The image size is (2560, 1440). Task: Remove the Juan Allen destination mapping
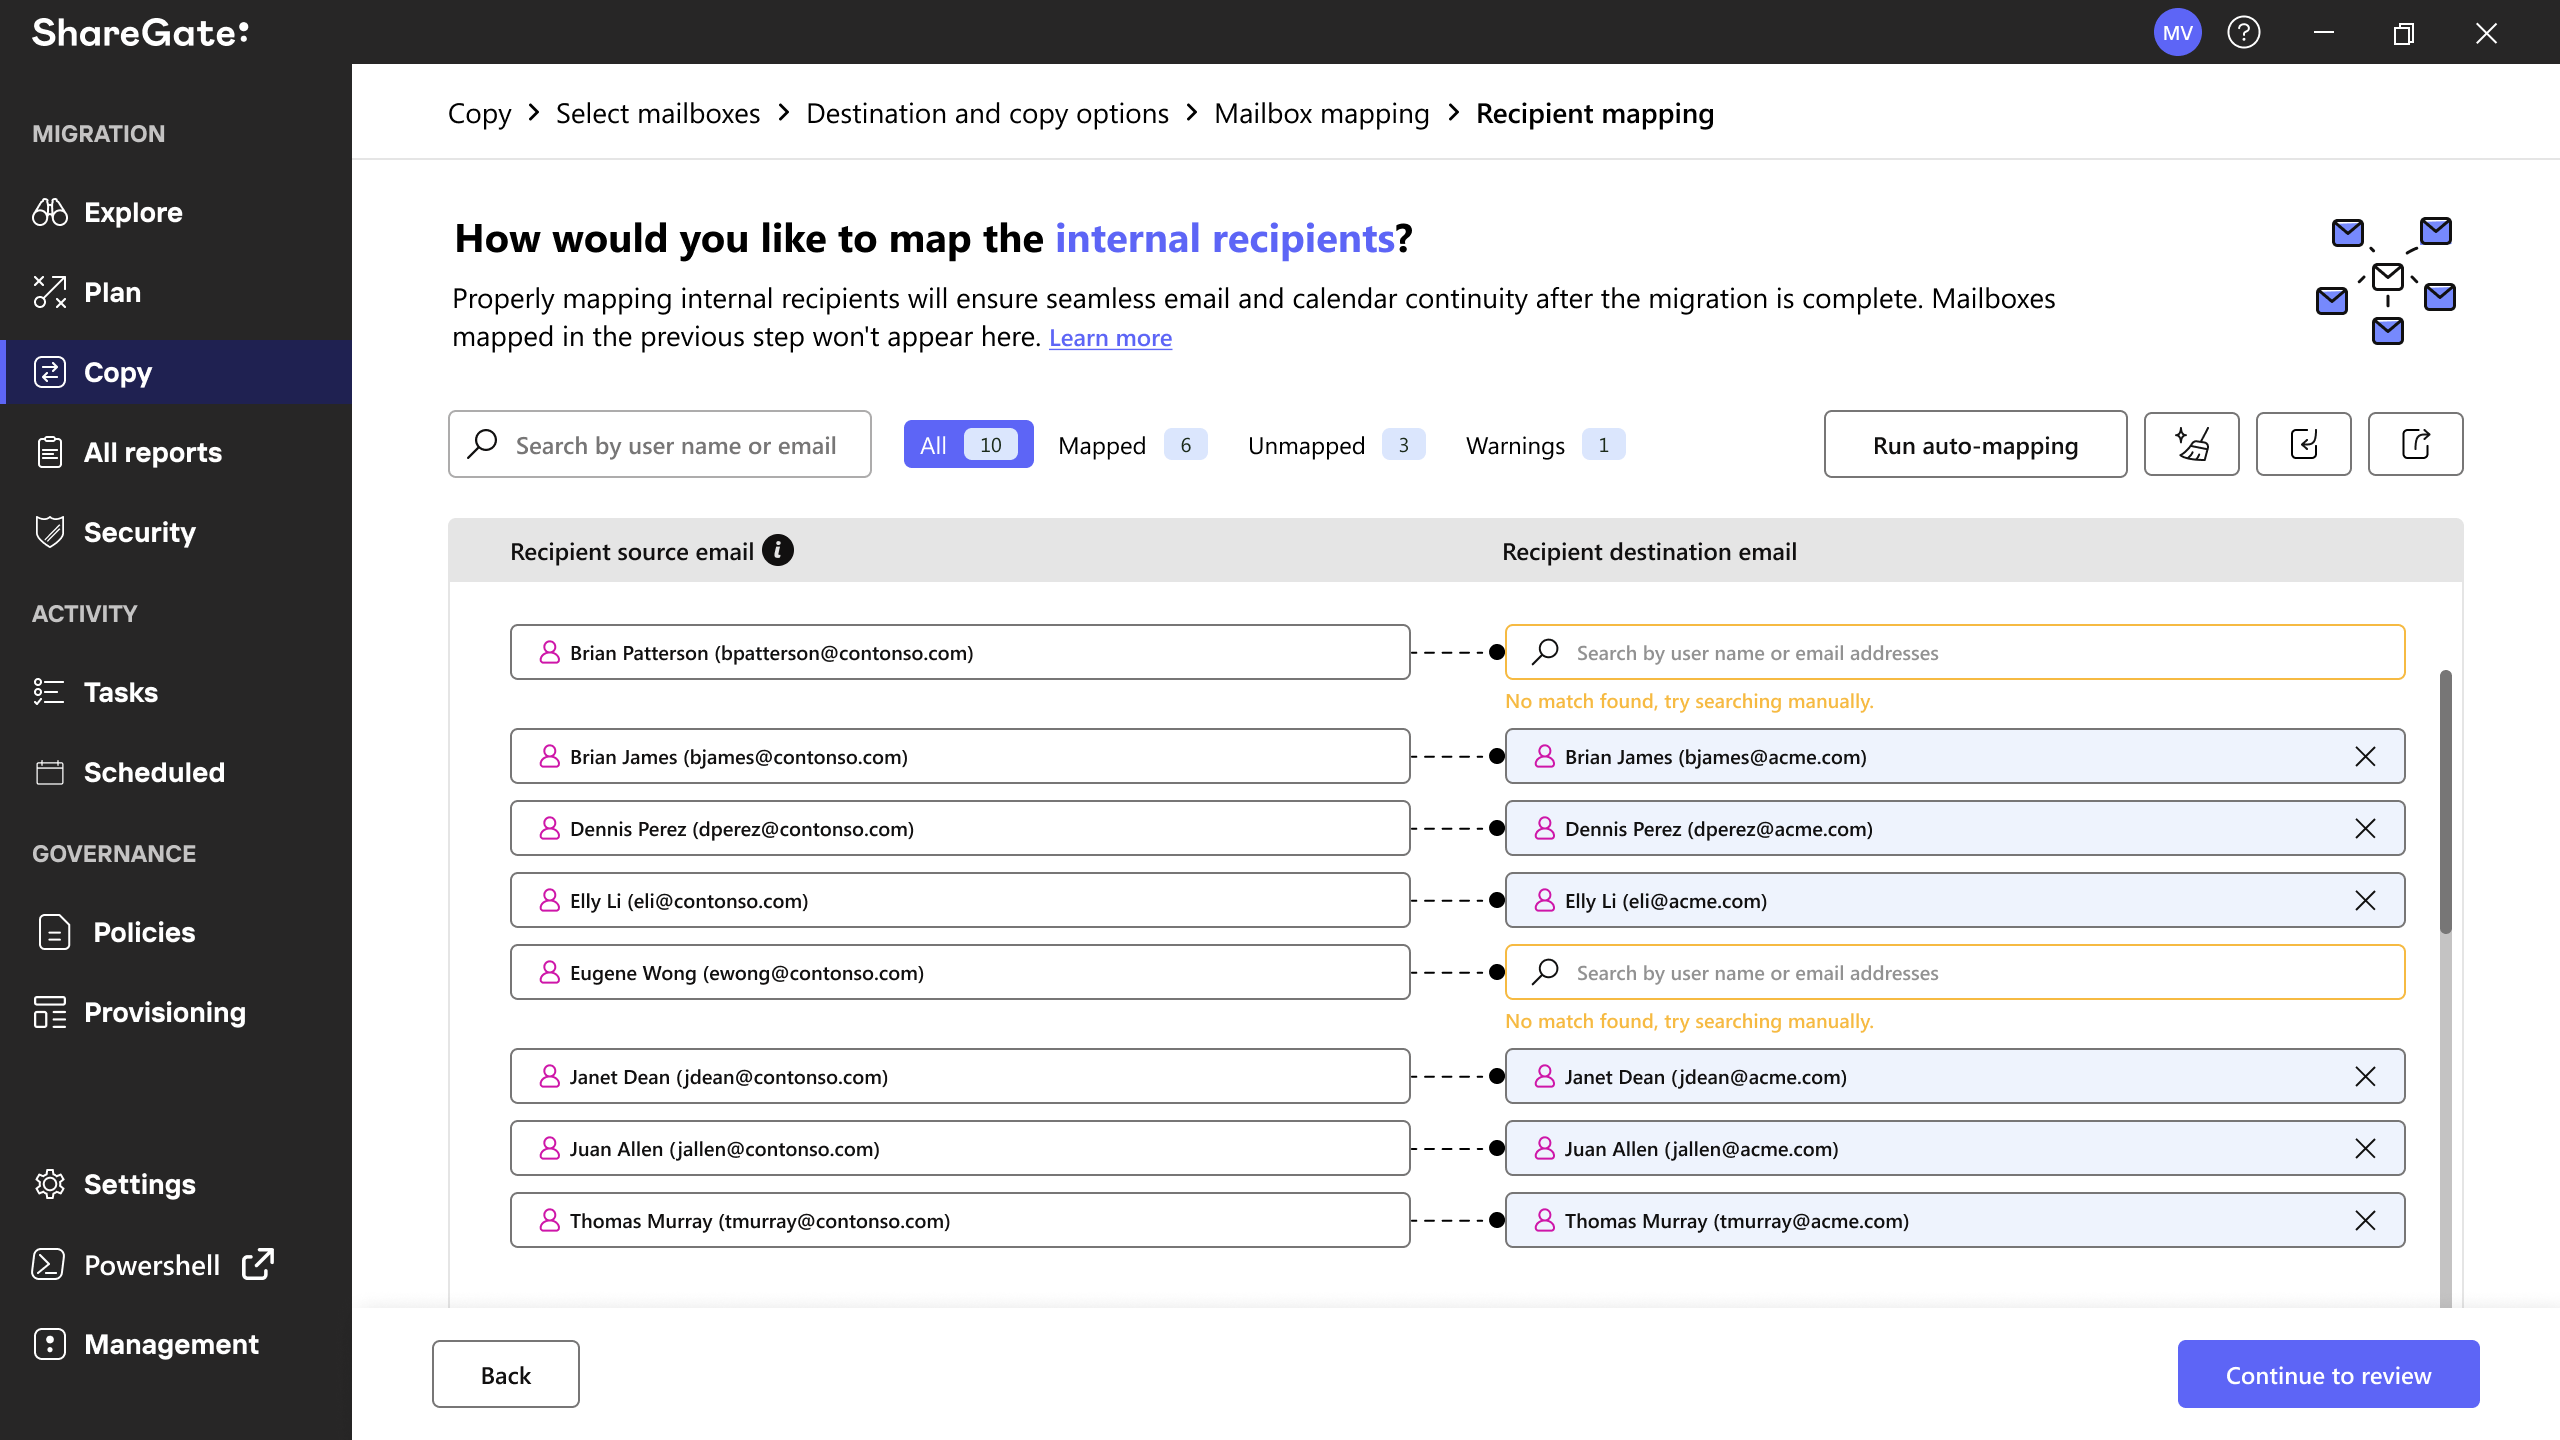click(2365, 1149)
